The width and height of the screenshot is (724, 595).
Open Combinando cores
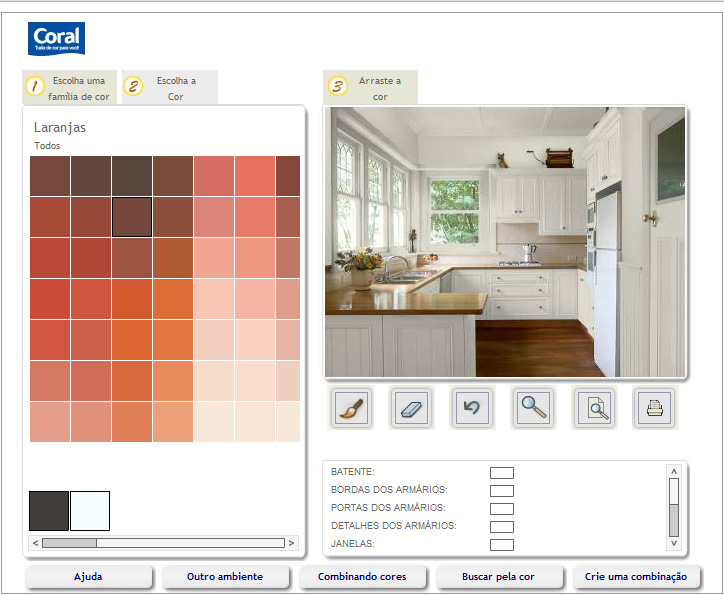pos(362,577)
